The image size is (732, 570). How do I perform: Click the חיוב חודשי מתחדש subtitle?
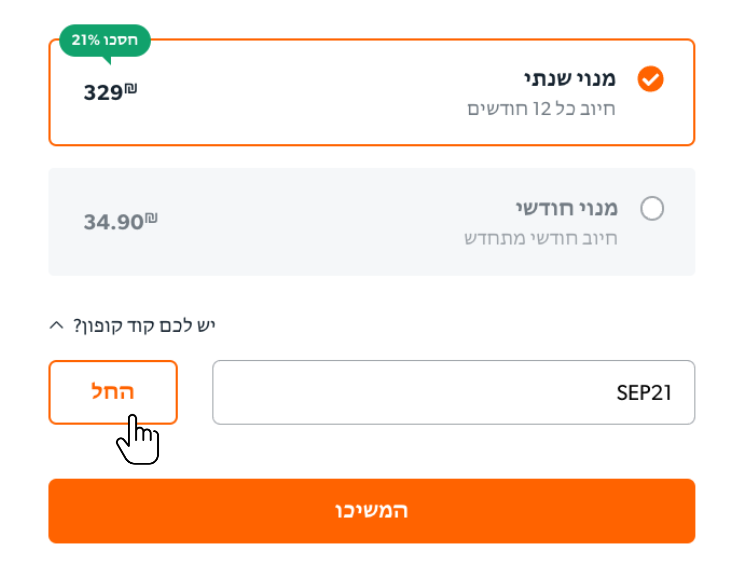pyautogui.click(x=541, y=239)
